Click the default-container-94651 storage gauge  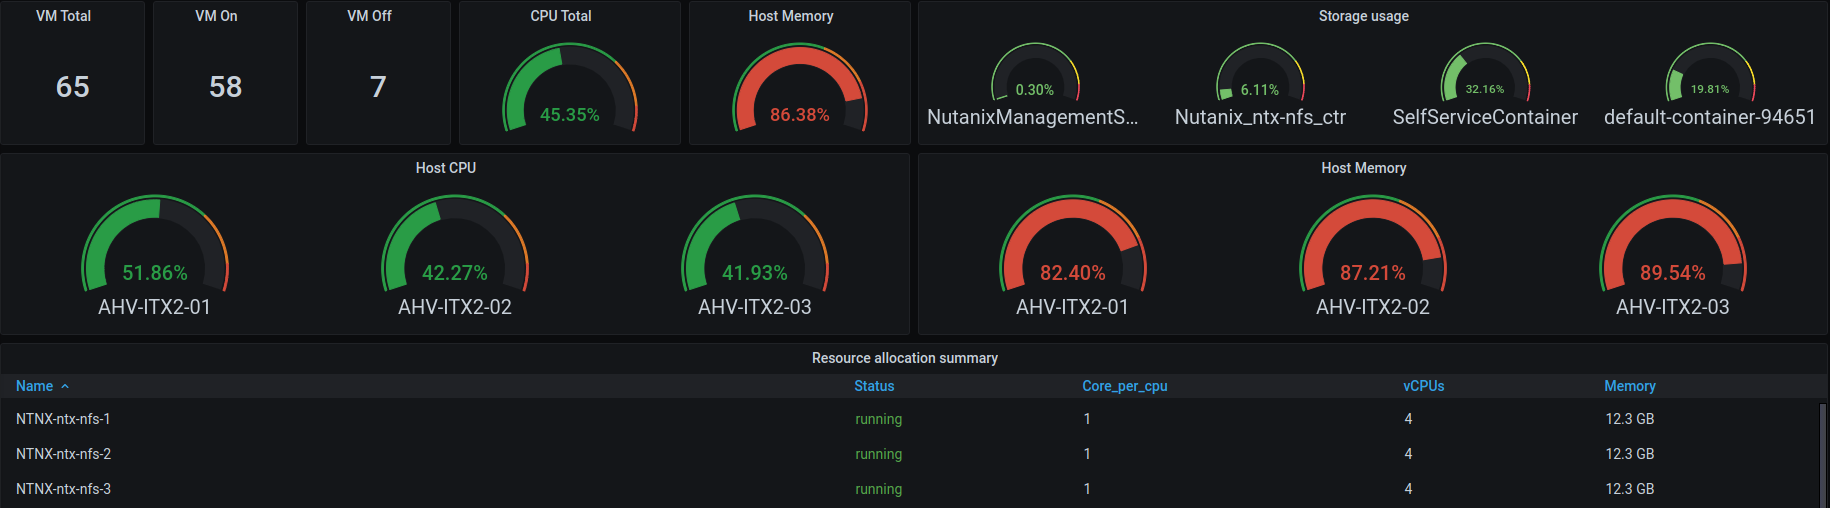(x=1710, y=75)
